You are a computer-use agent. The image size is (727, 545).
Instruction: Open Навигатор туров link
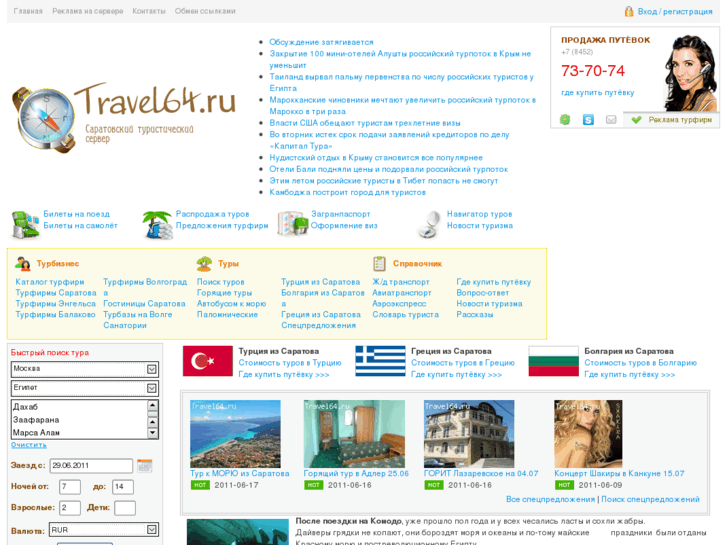(479, 214)
